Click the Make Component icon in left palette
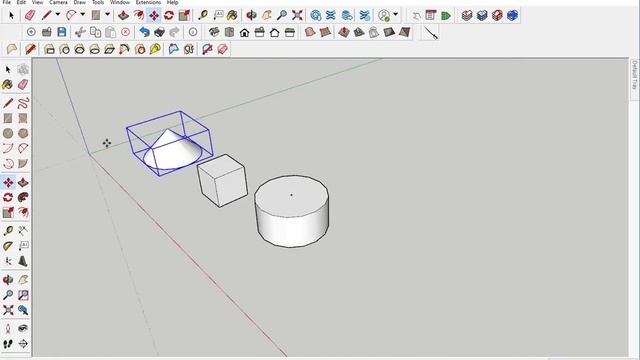 pyautogui.click(x=23, y=69)
